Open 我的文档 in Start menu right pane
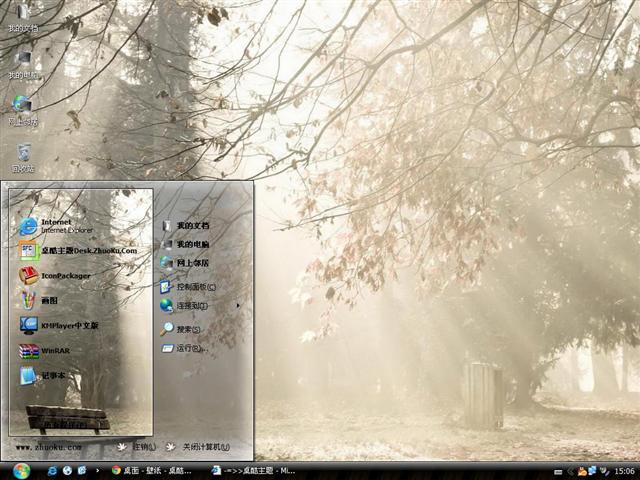The image size is (640, 480). (x=185, y=225)
